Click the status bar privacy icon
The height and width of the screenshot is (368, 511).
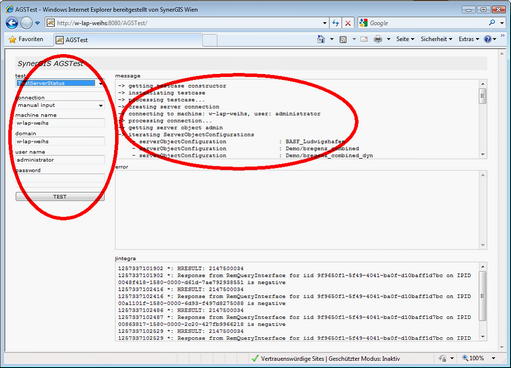coord(443,359)
